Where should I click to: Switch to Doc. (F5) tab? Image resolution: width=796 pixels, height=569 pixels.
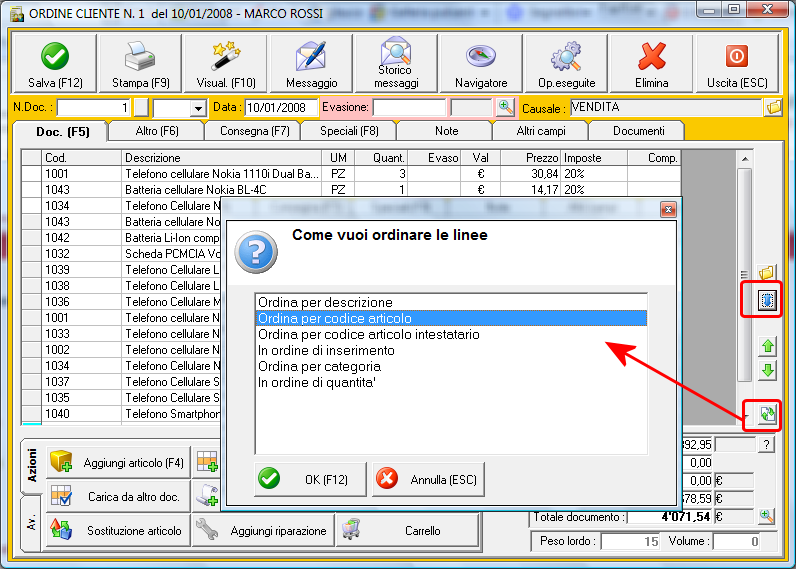pyautogui.click(x=62, y=132)
